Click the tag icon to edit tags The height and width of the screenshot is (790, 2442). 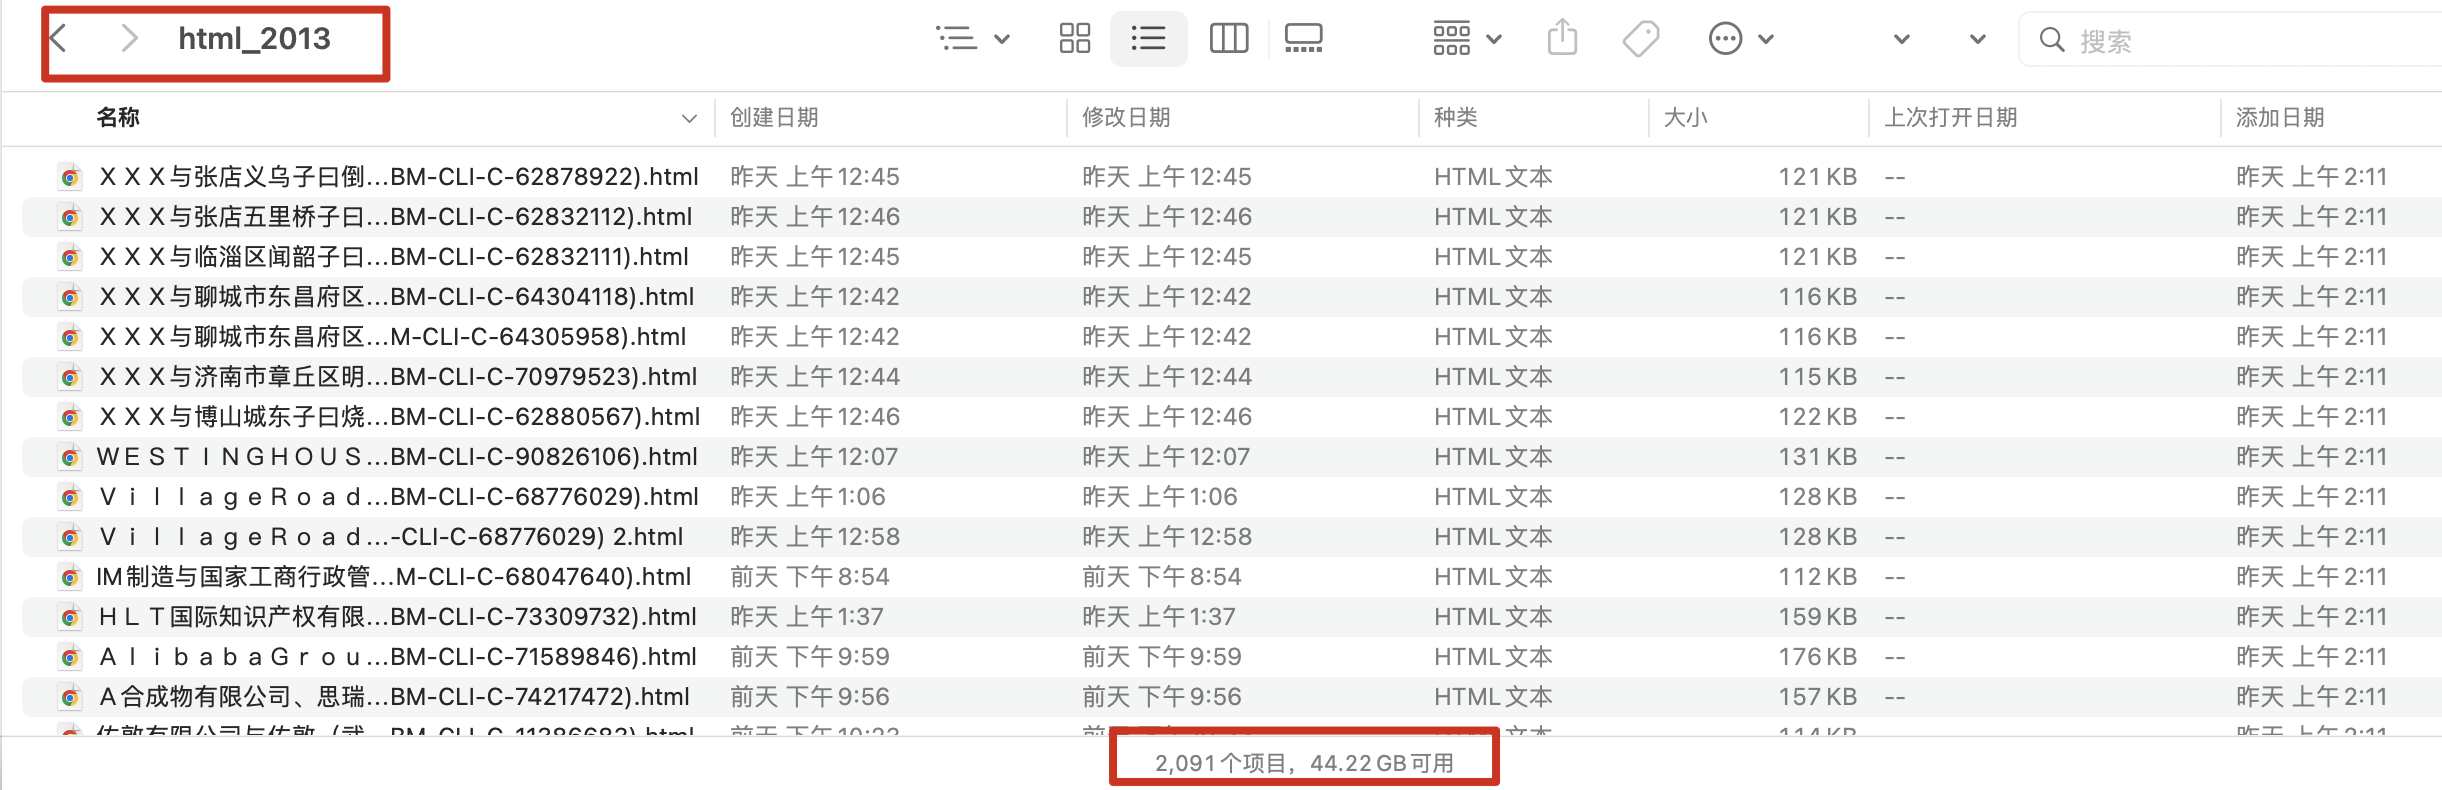pos(1640,39)
